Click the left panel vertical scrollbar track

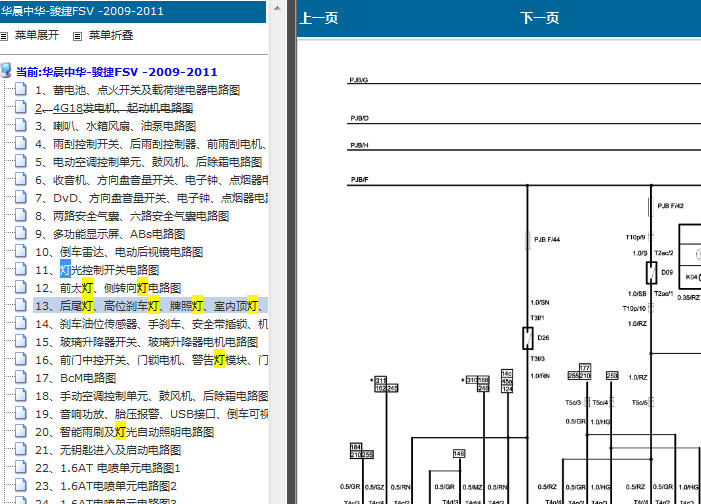(277, 259)
